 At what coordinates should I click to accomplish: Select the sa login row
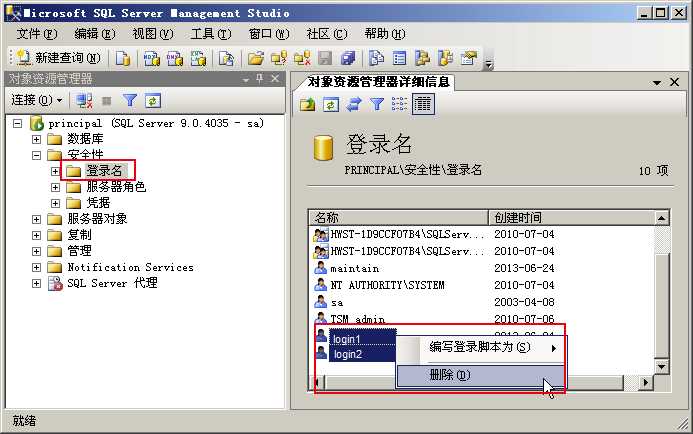click(482, 302)
